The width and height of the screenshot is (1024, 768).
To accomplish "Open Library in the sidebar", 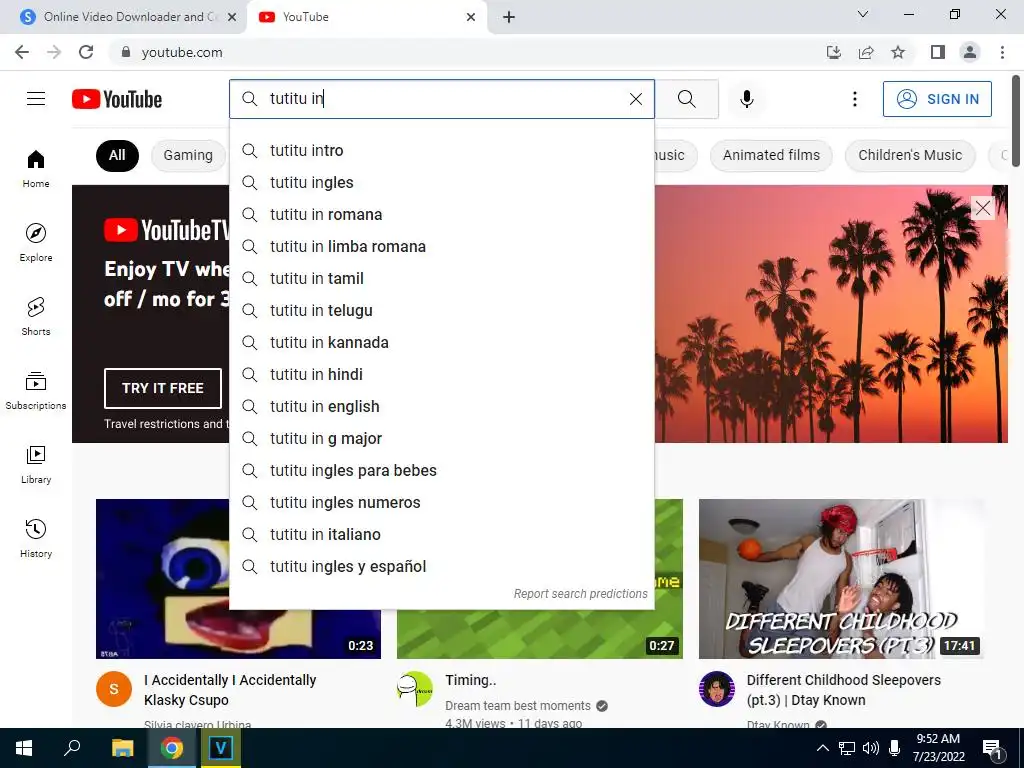I will pos(36,464).
